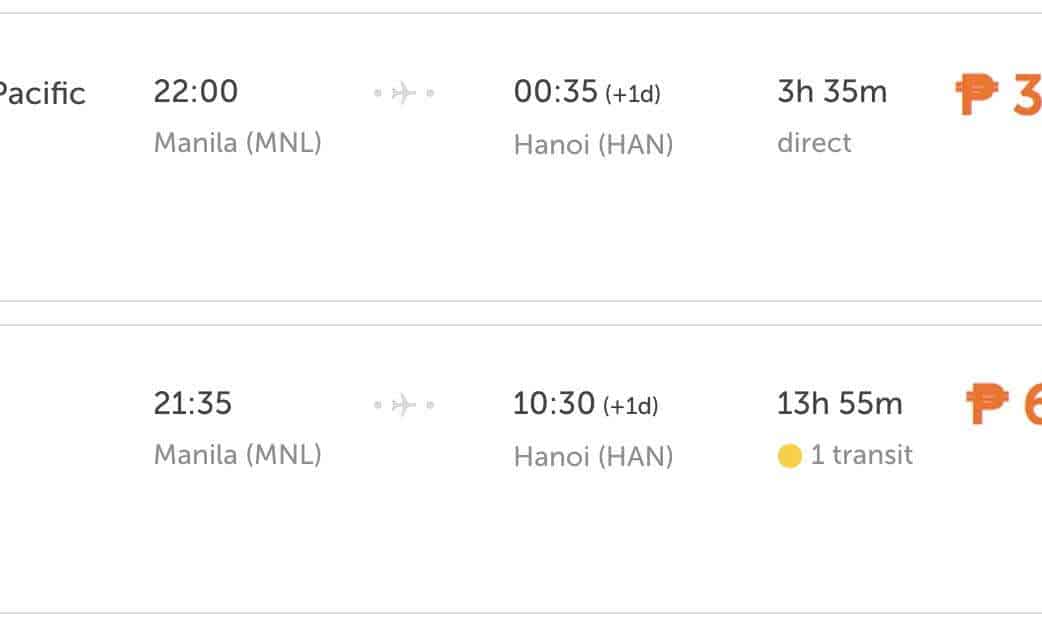
Task: Click Manila (MNL) under 22:00 departure
Action: (238, 143)
